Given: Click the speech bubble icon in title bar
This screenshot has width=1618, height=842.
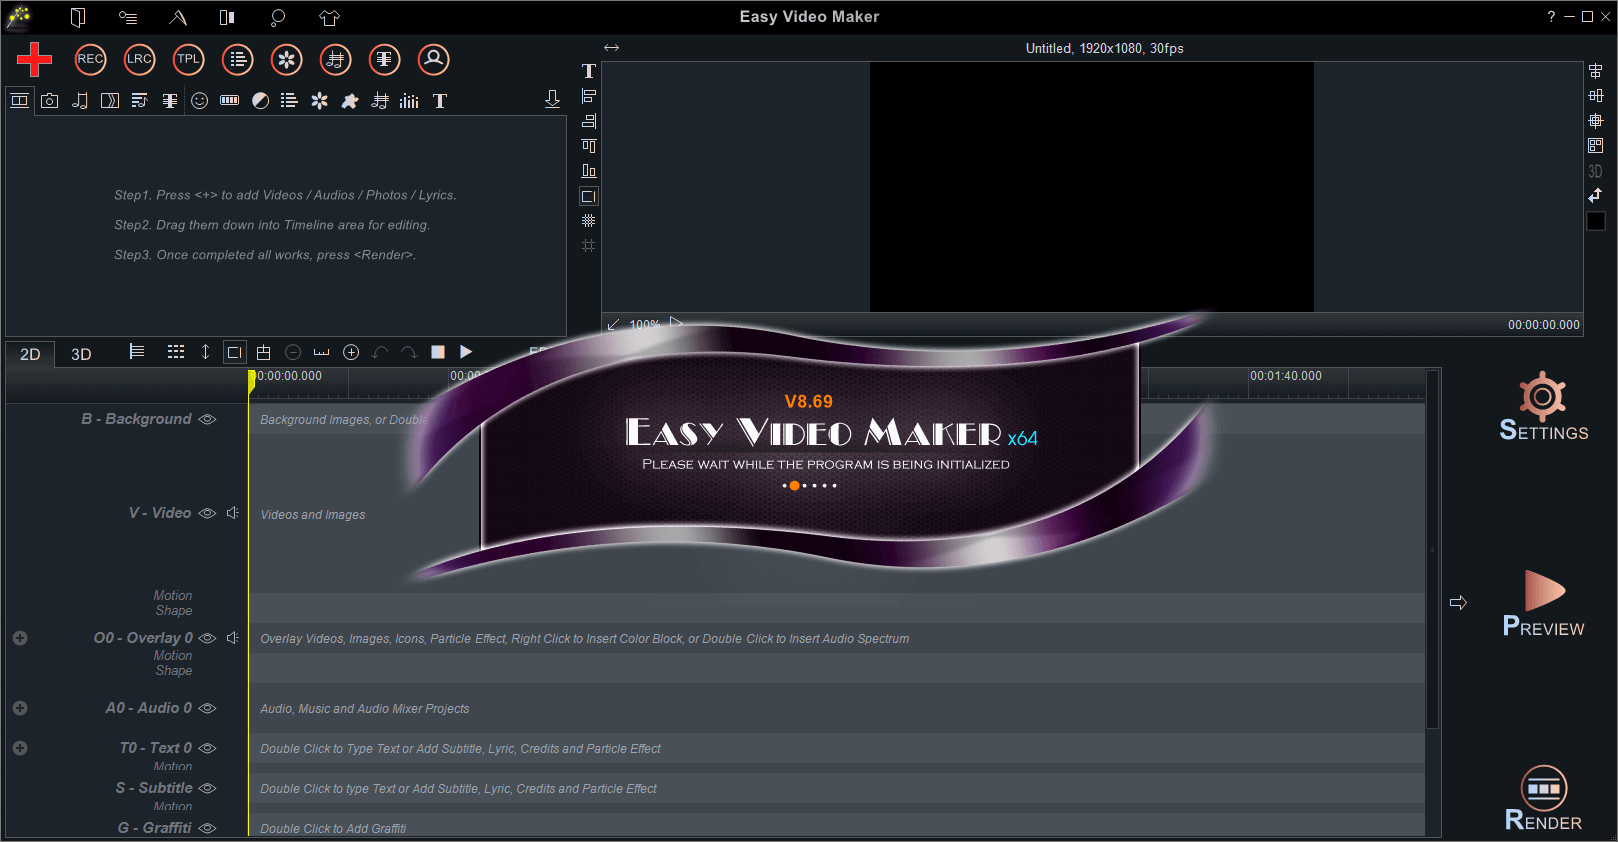Looking at the screenshot, I should (278, 17).
